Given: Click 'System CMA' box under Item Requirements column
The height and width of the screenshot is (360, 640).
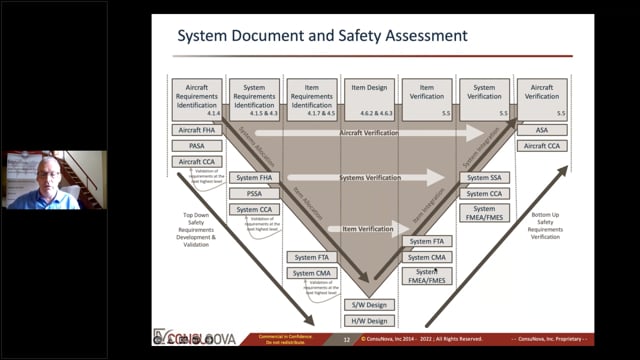Looking at the screenshot, I should (x=312, y=273).
